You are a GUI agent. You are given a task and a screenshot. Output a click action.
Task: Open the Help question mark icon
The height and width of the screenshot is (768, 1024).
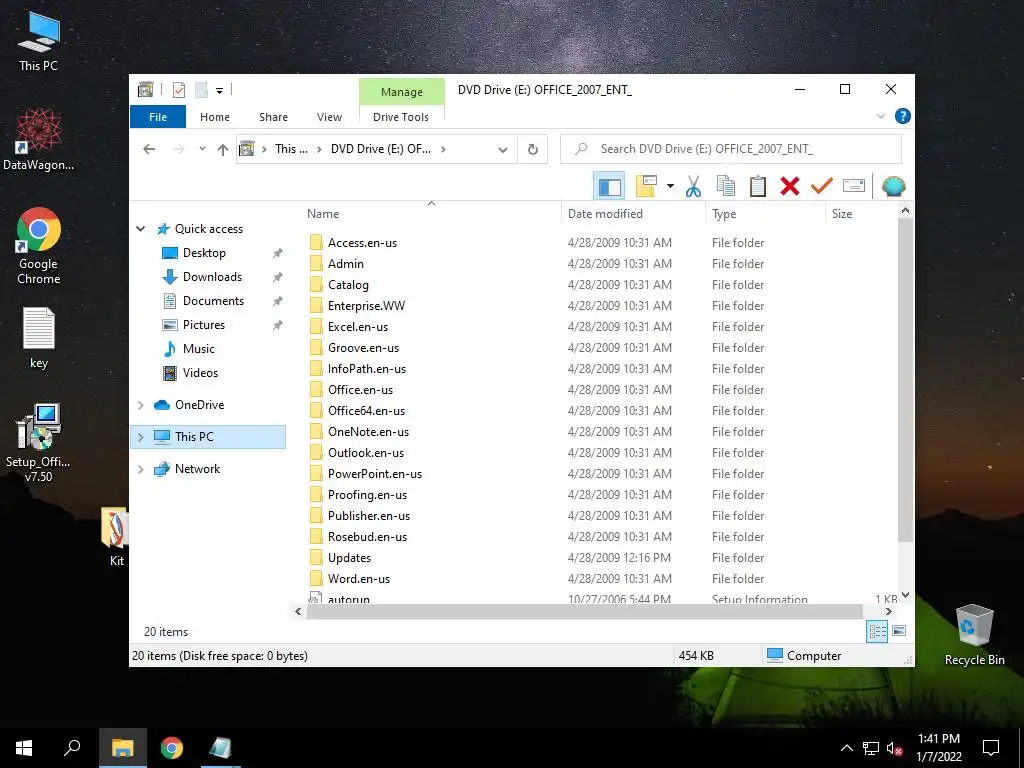coord(903,116)
